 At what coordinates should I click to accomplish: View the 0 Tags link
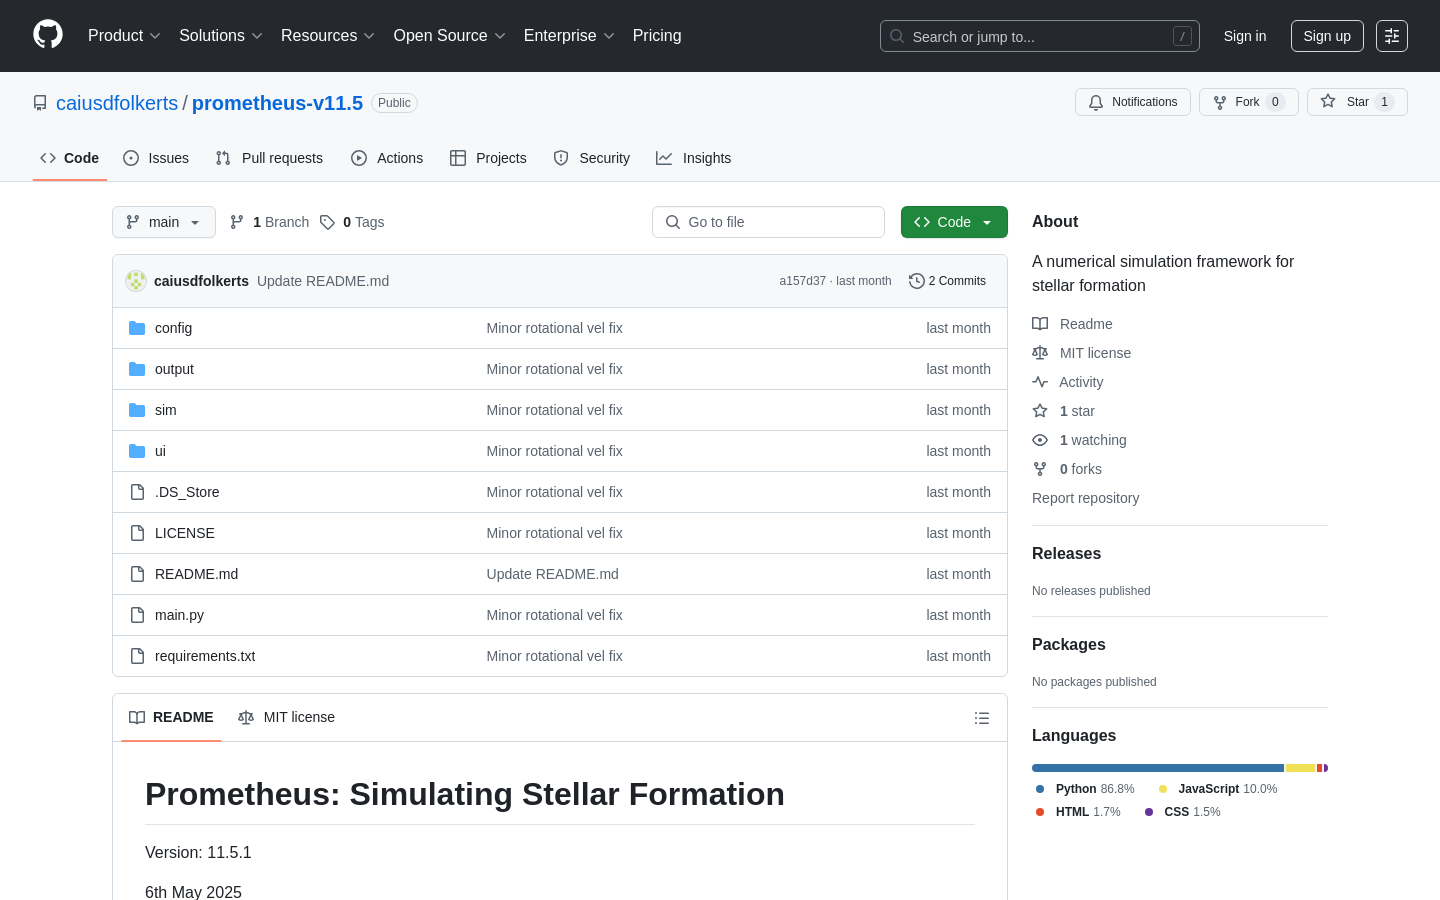pos(352,222)
